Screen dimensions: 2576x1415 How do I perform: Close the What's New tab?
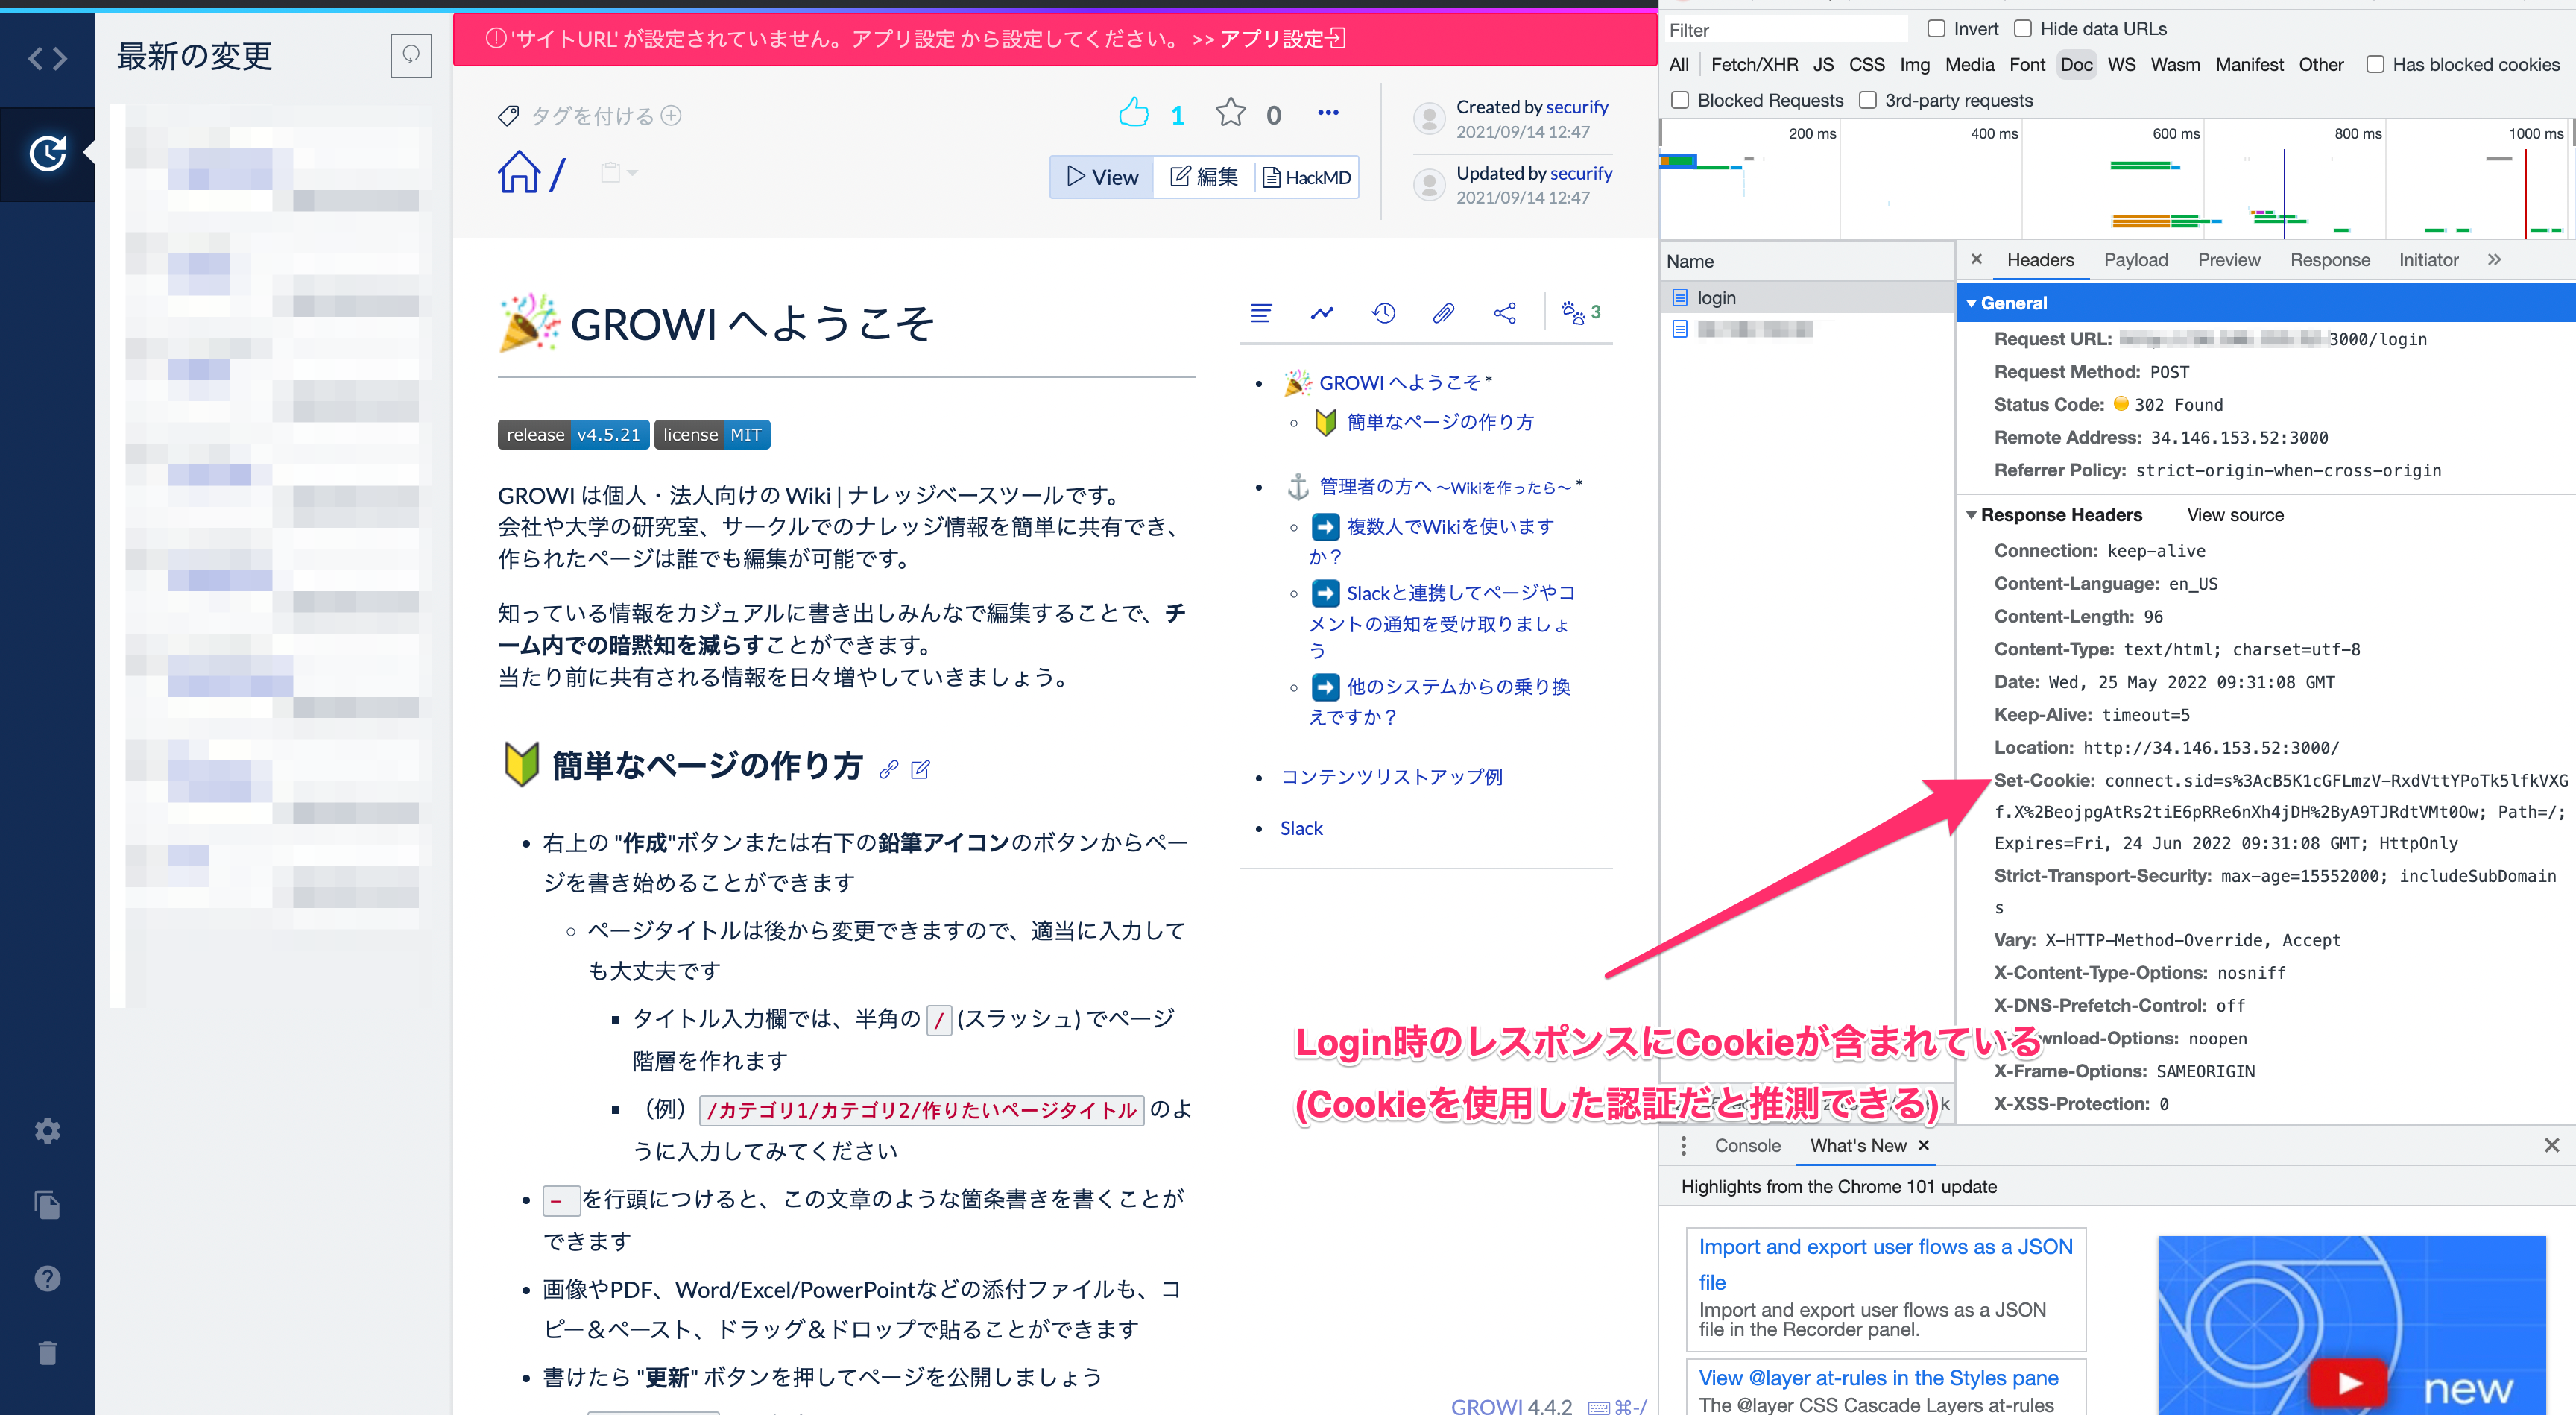(1923, 1146)
